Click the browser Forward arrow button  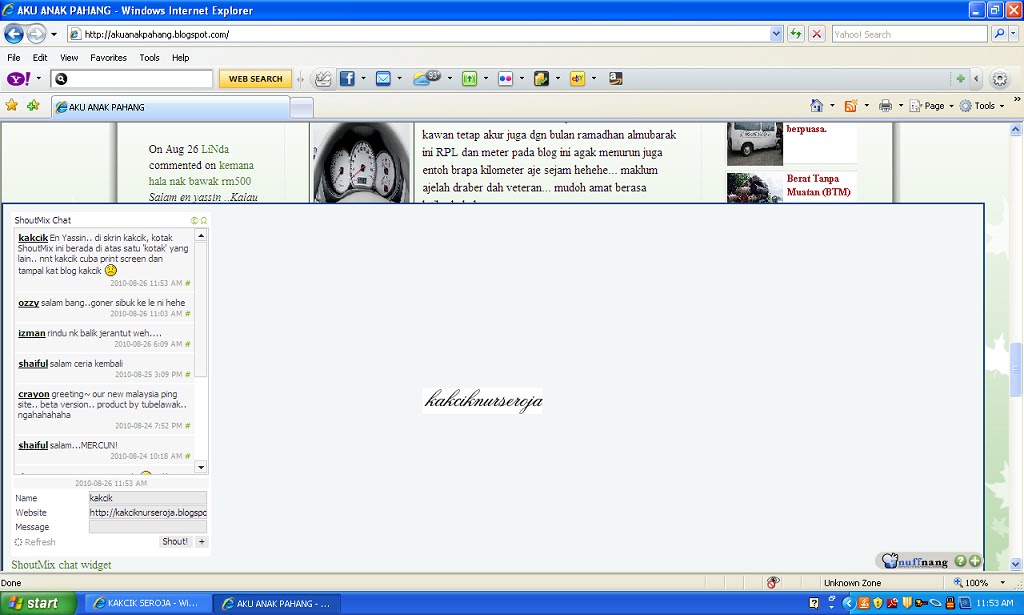click(37, 34)
